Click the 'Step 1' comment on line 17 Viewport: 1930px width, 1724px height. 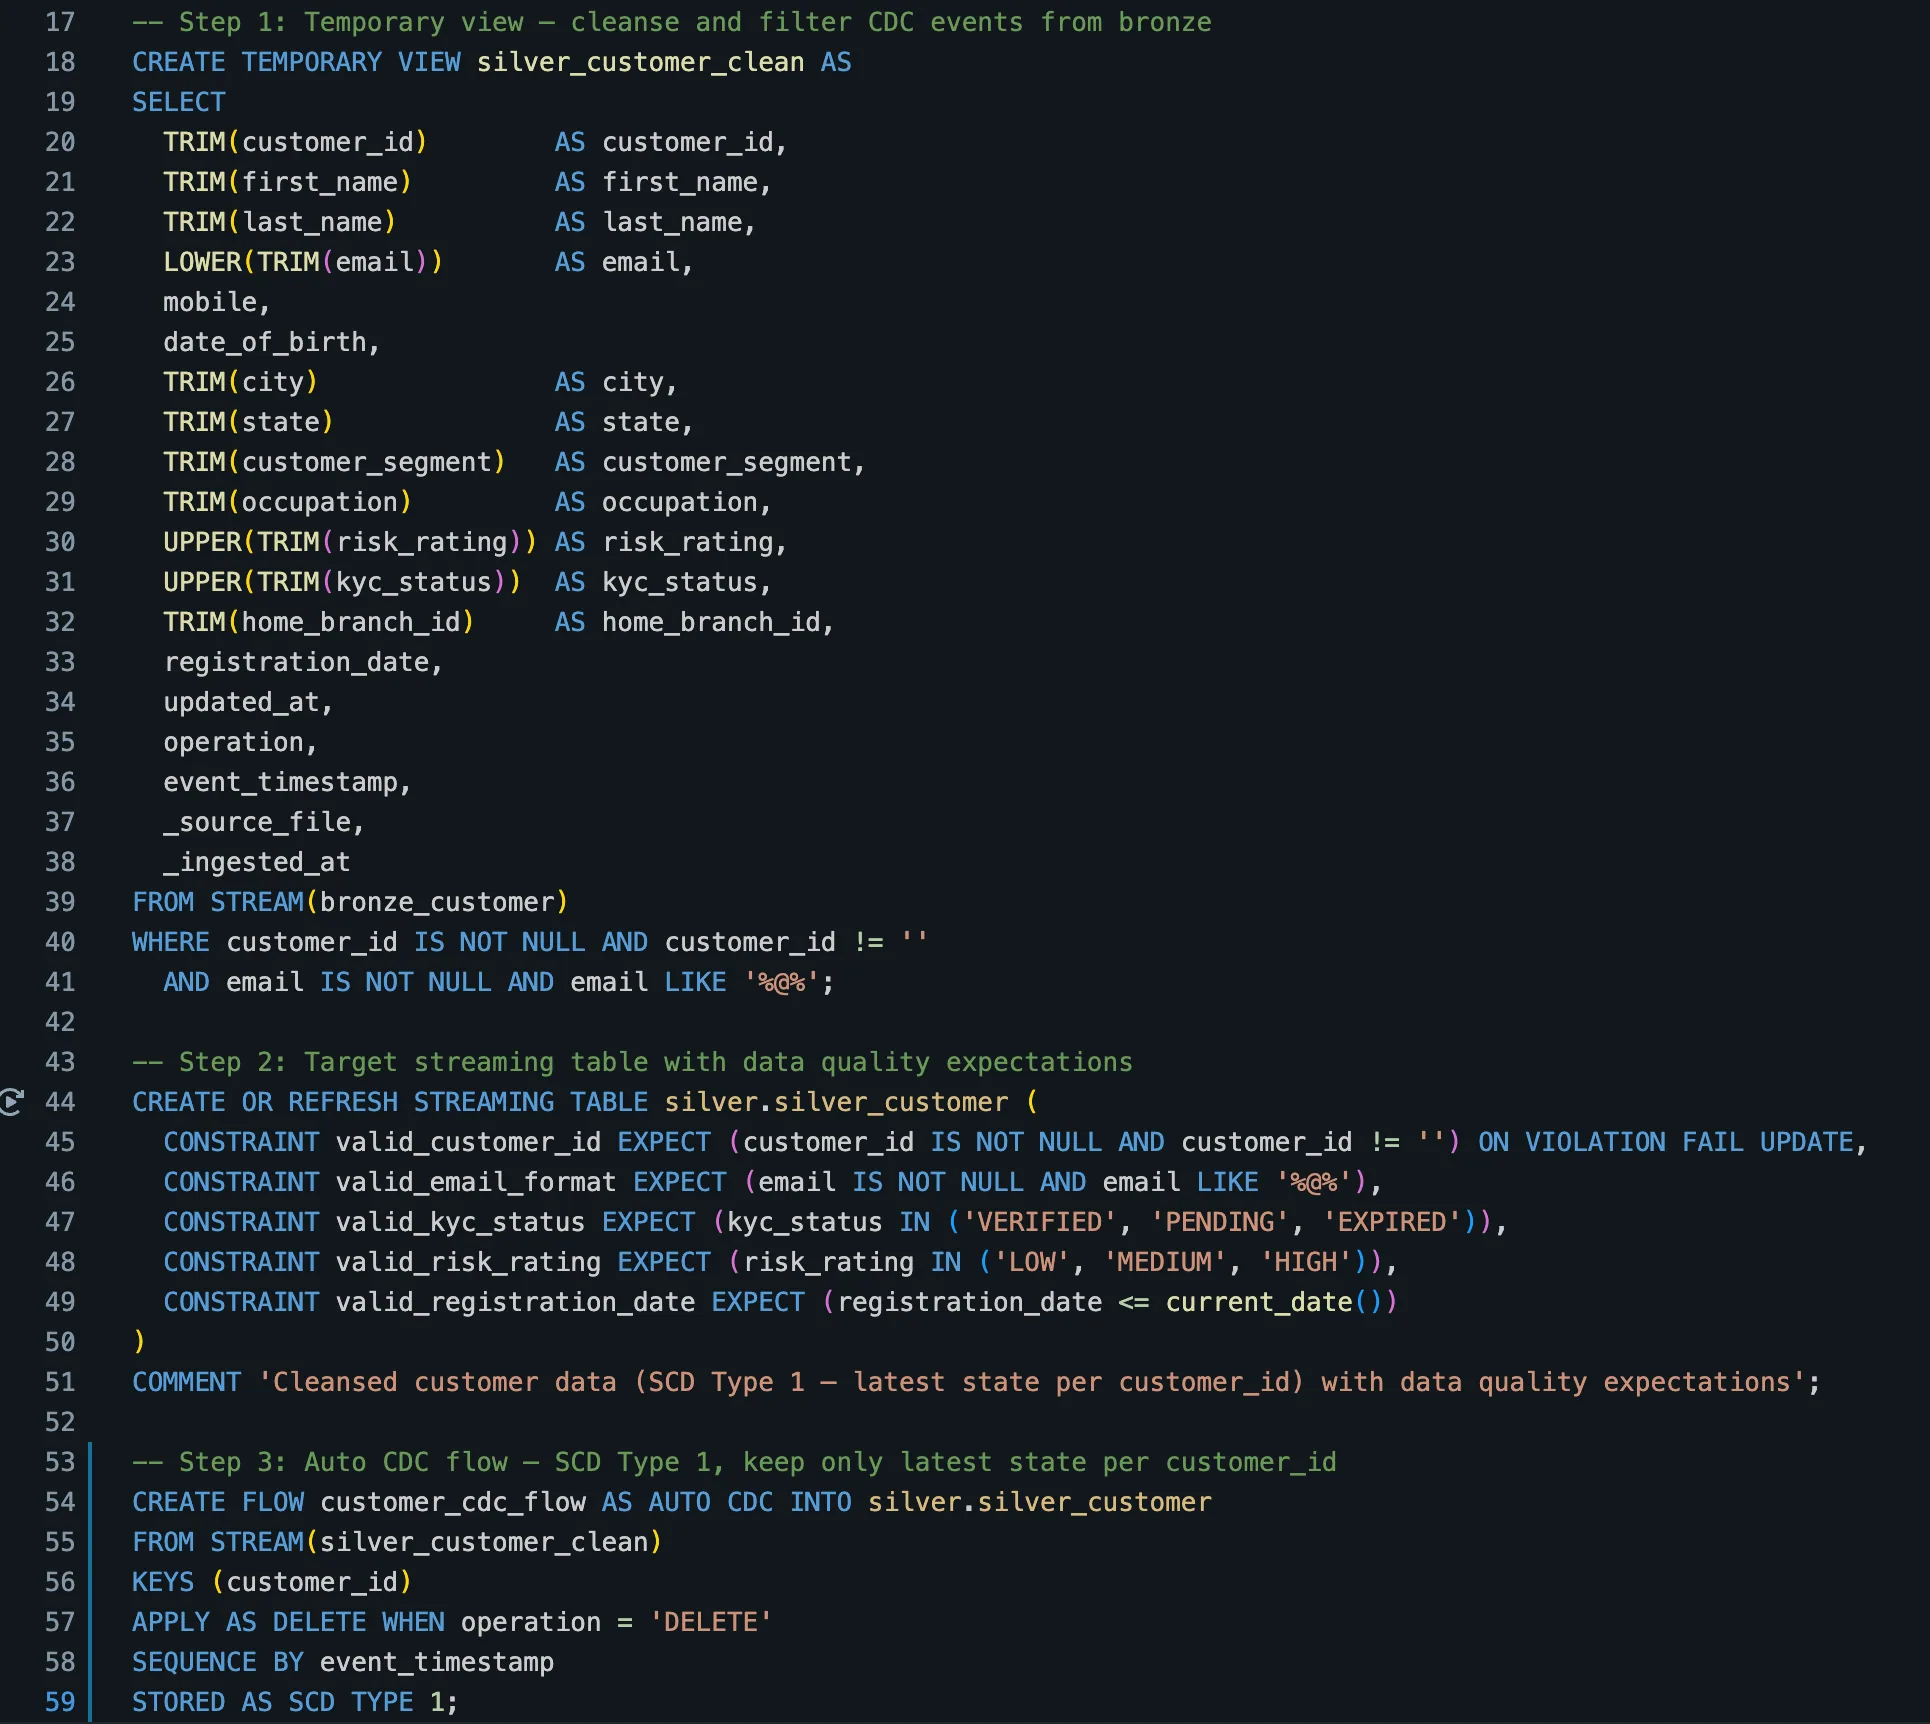672,22
